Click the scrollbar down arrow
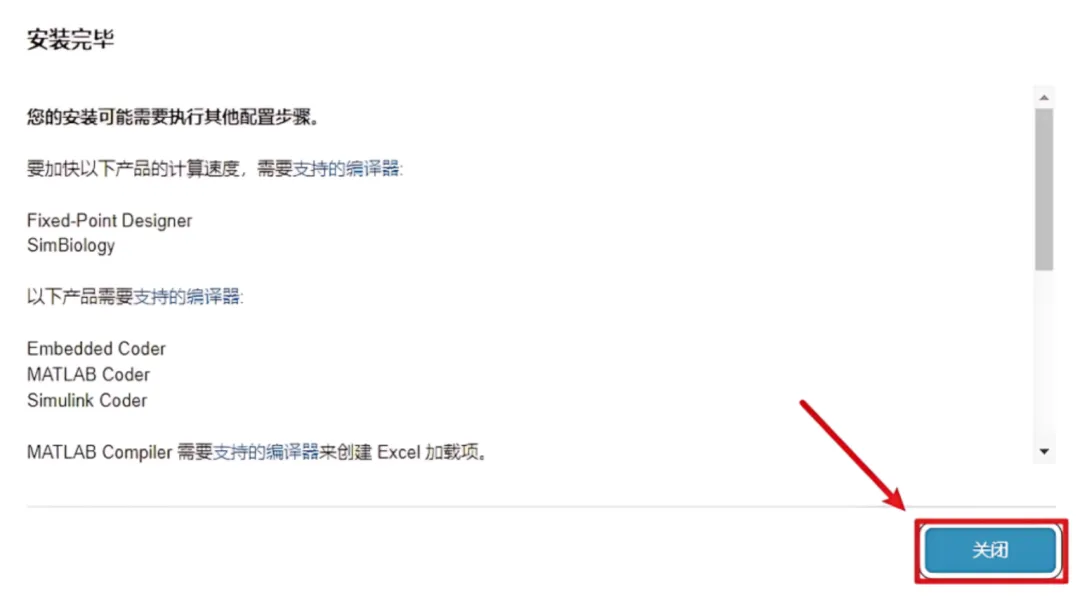 (x=1044, y=452)
